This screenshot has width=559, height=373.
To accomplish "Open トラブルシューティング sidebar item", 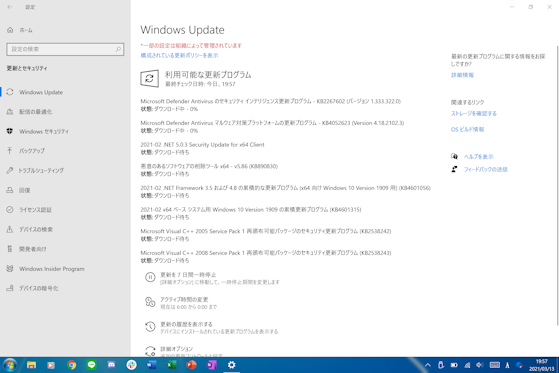I will 41,170.
